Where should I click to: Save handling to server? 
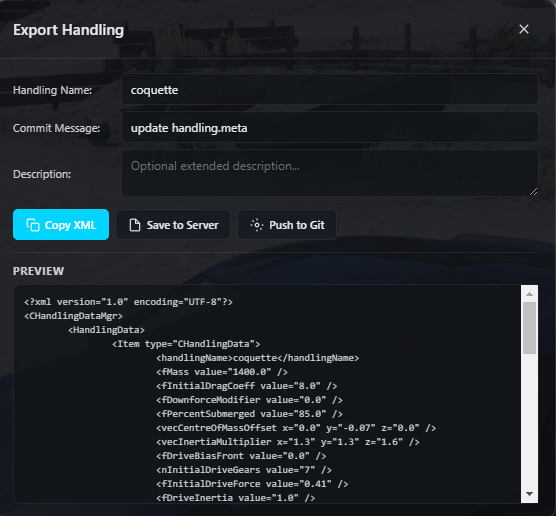click(x=173, y=225)
